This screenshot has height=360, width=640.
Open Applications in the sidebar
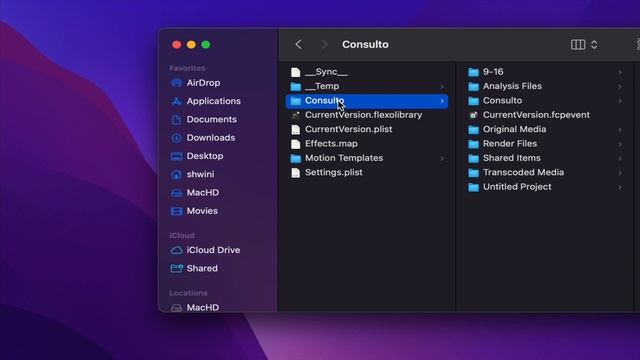pyautogui.click(x=206, y=101)
